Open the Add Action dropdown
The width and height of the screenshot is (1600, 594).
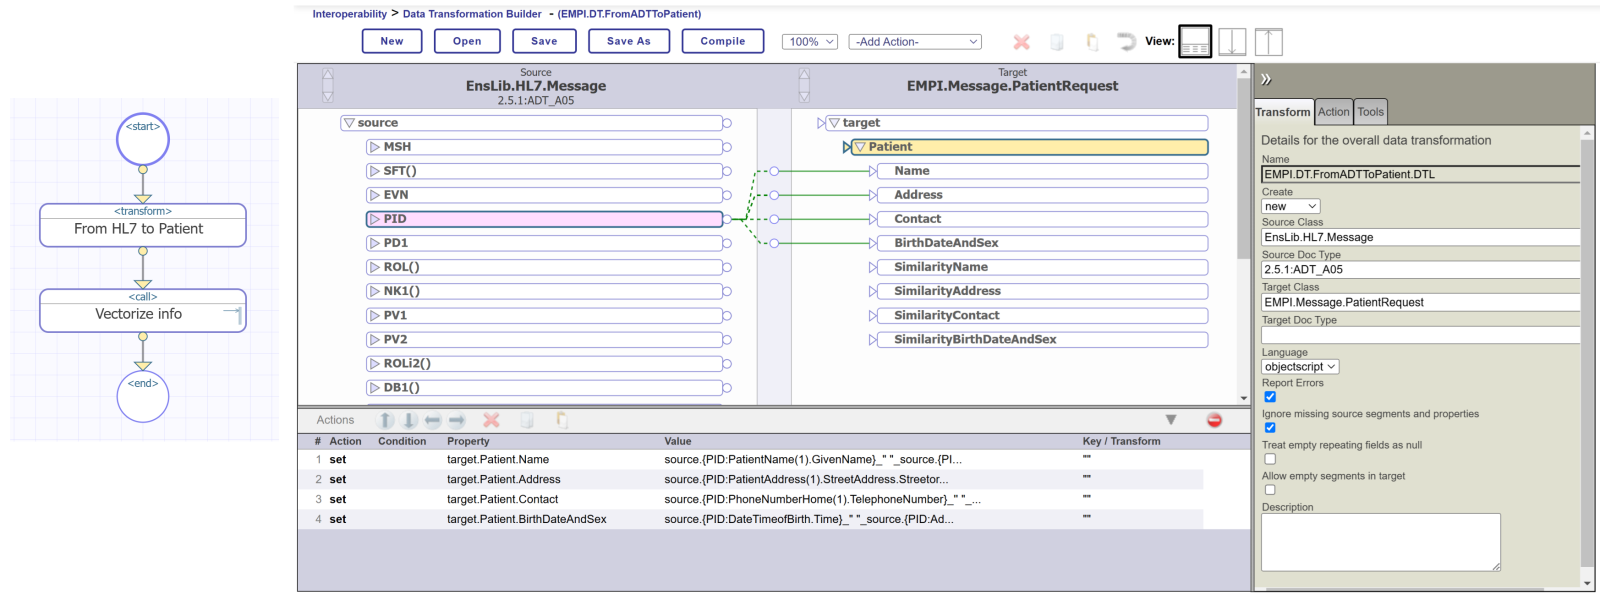(915, 42)
